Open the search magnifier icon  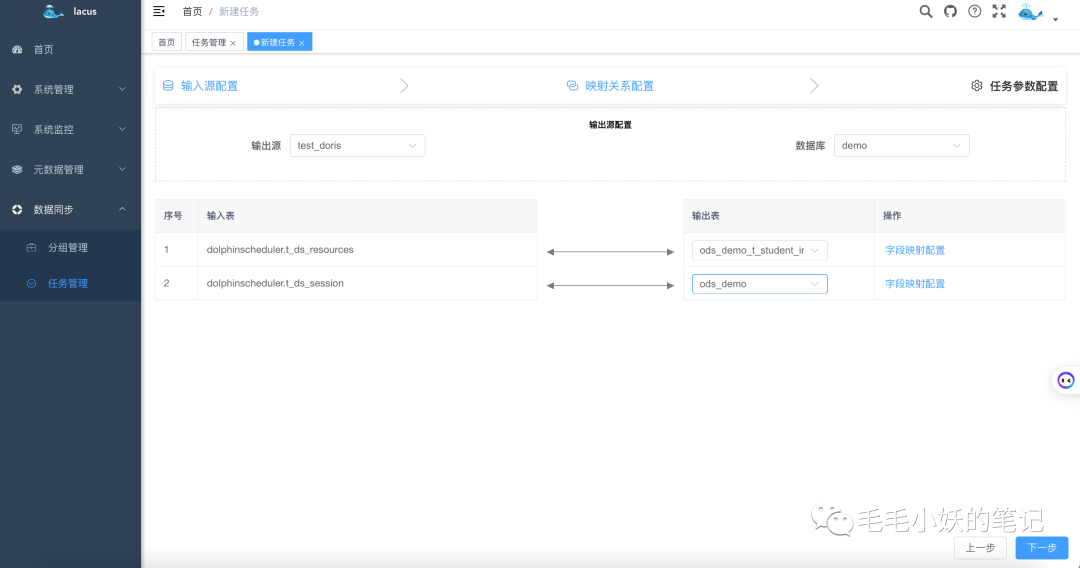[926, 11]
